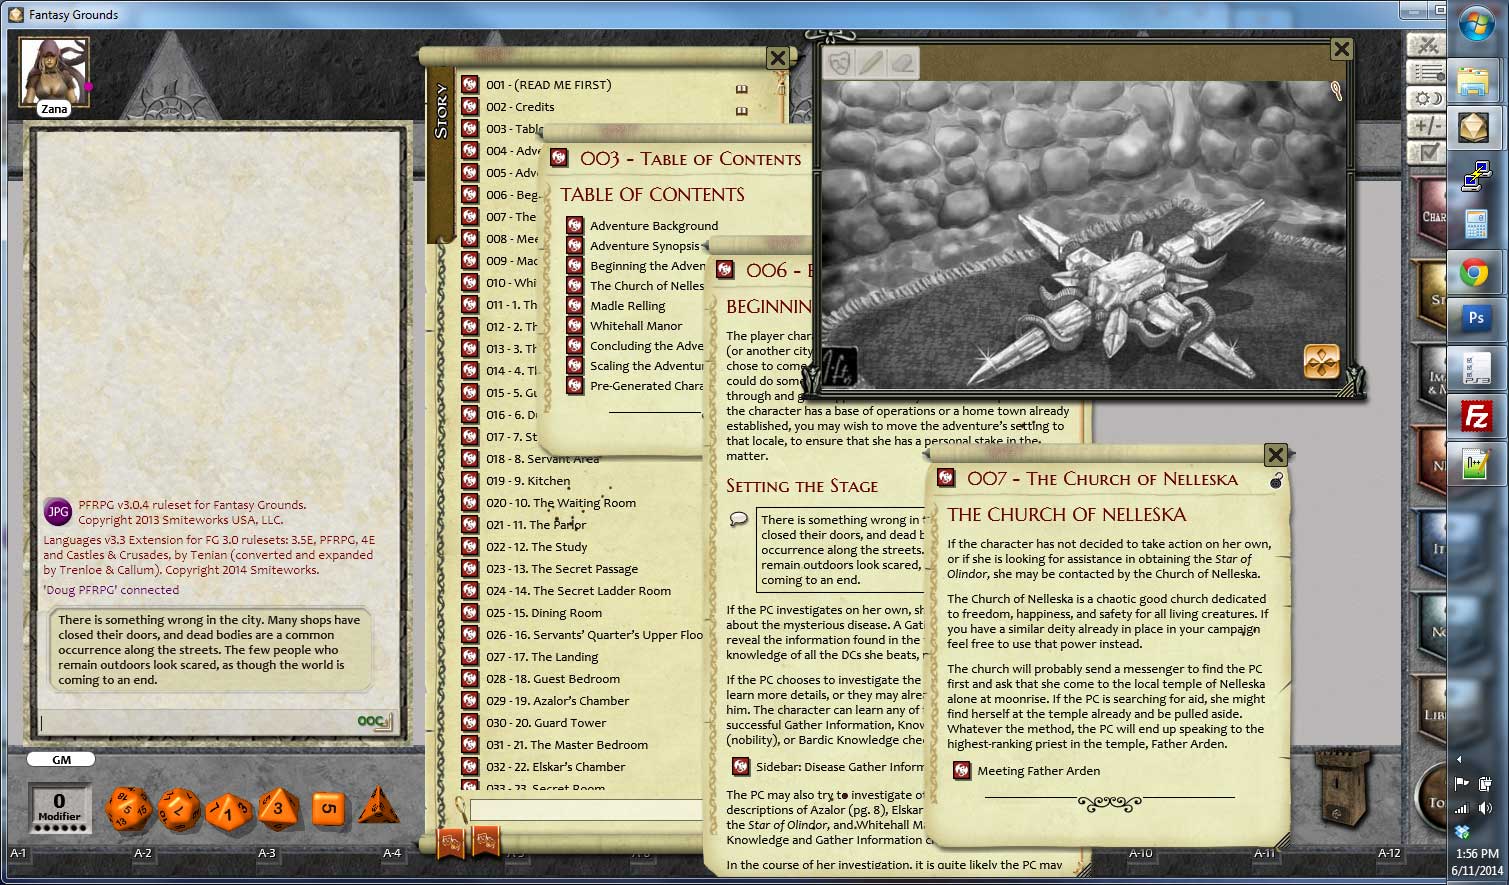Click the Modifier box value

point(59,801)
